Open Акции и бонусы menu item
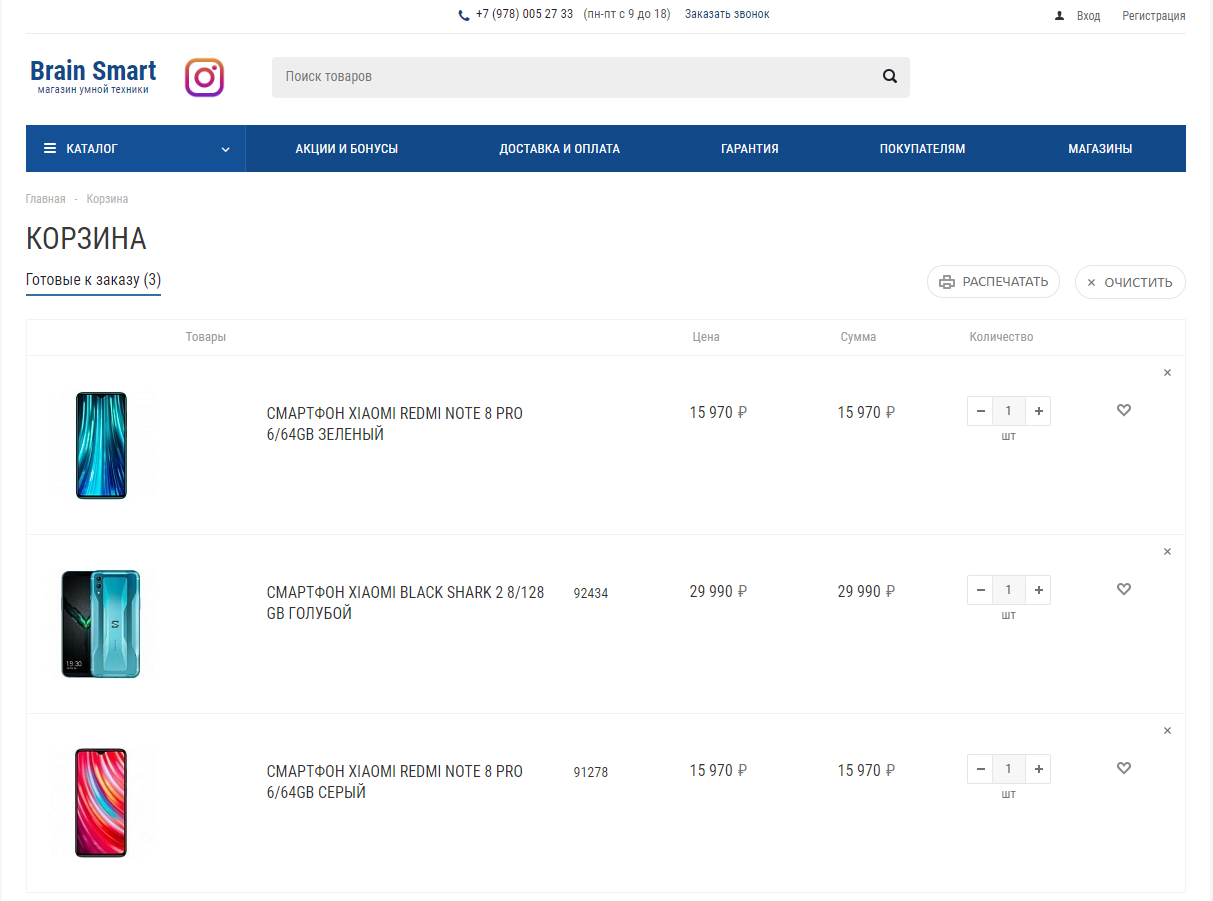The height and width of the screenshot is (901, 1213). 347,149
